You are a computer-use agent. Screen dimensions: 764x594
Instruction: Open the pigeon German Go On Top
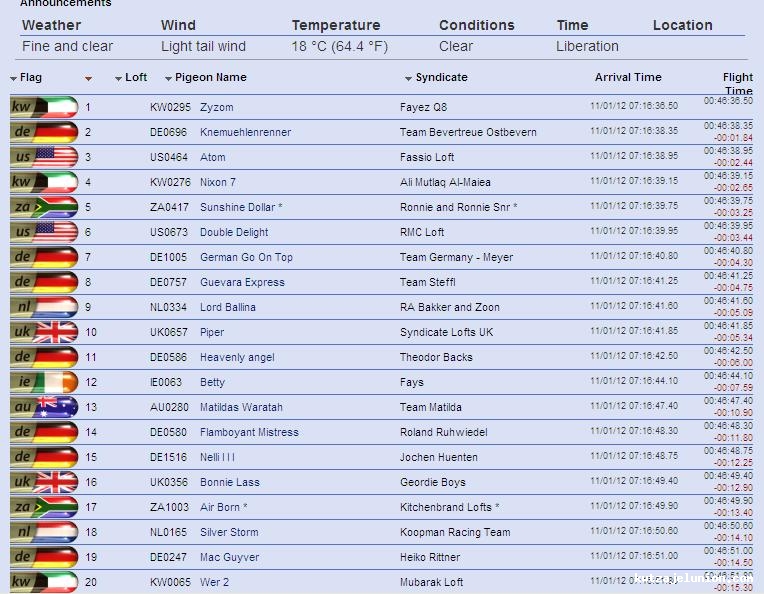pyautogui.click(x=246, y=257)
